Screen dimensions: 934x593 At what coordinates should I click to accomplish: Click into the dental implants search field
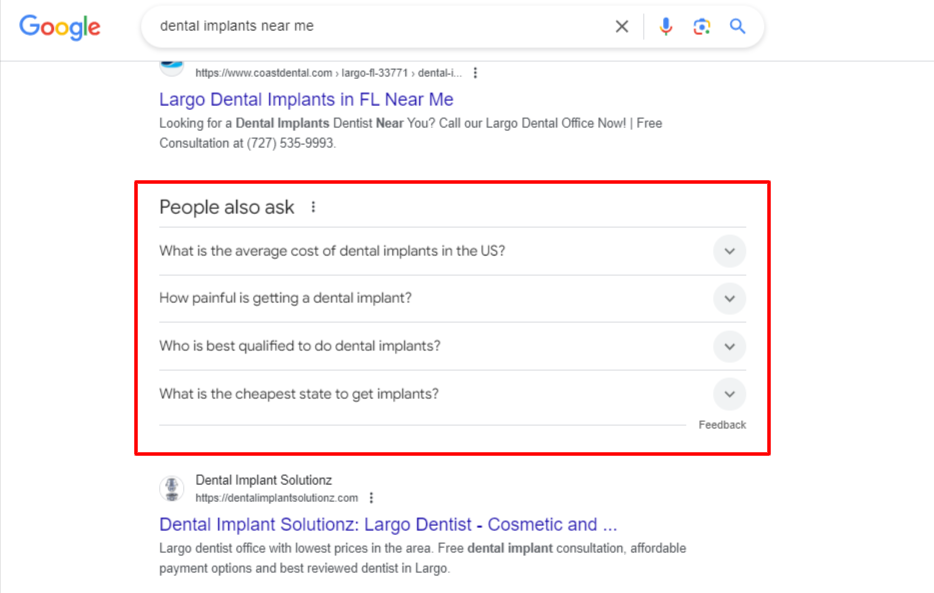point(381,26)
